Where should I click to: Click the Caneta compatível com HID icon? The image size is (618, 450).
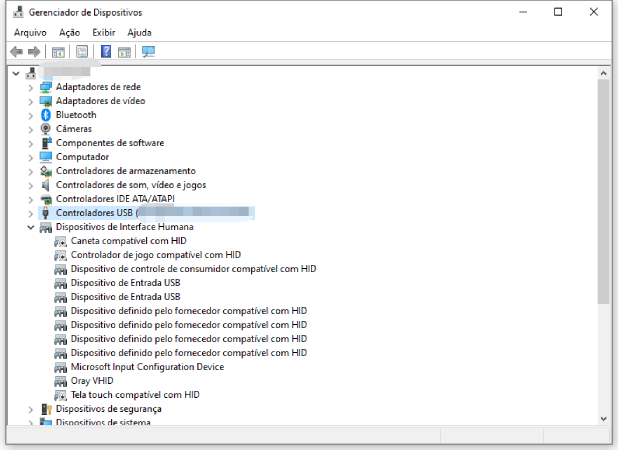[x=60, y=241]
